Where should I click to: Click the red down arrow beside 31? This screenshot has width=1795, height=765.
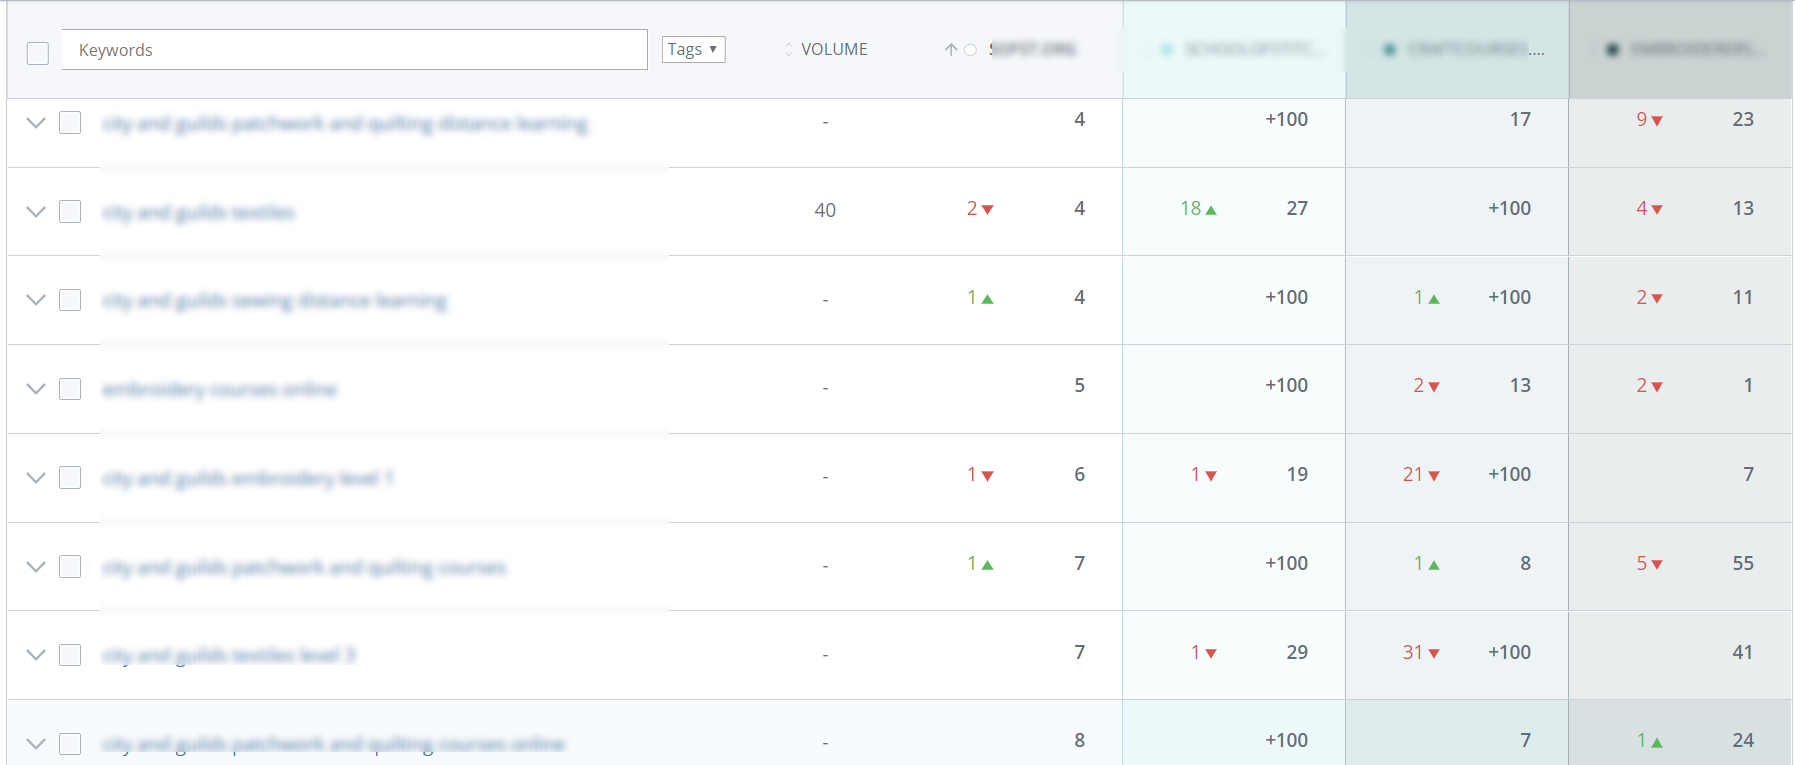[x=1434, y=654]
